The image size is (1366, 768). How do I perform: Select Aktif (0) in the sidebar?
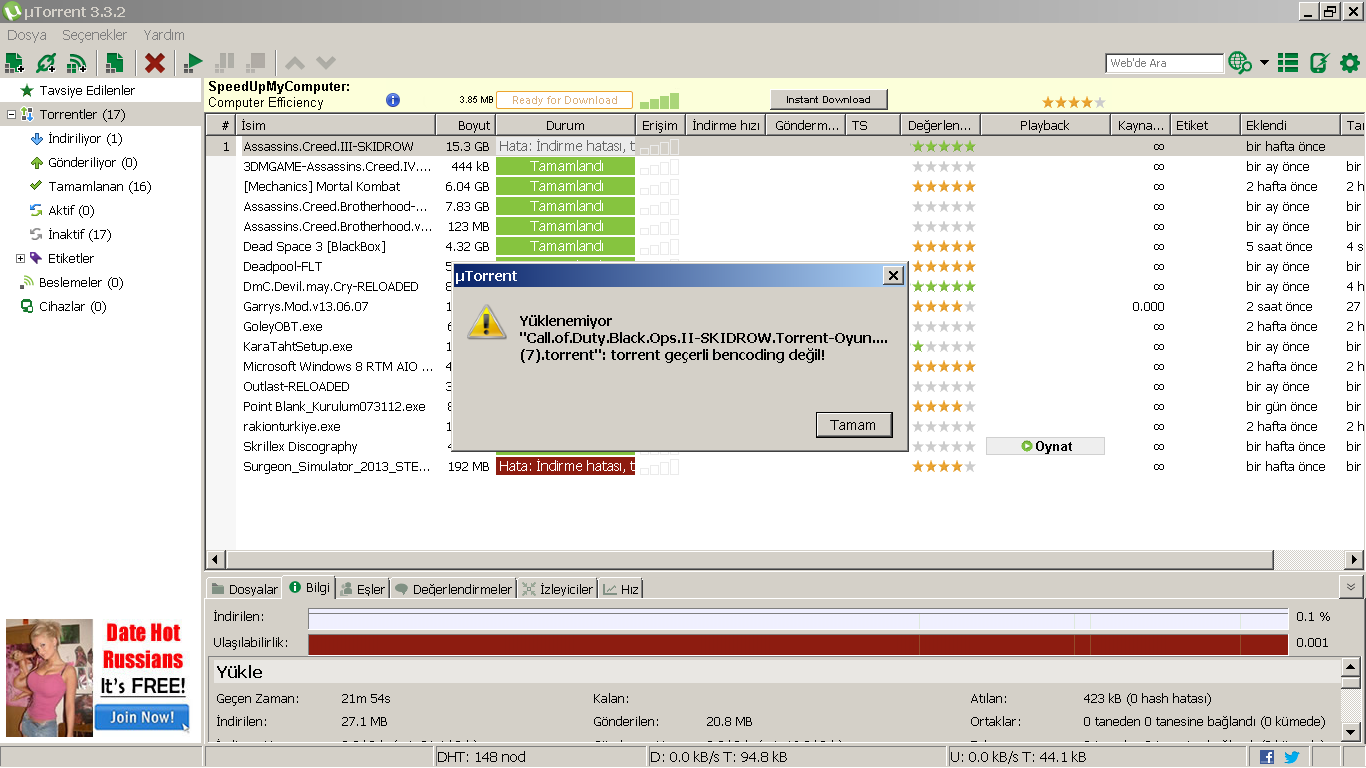[71, 211]
